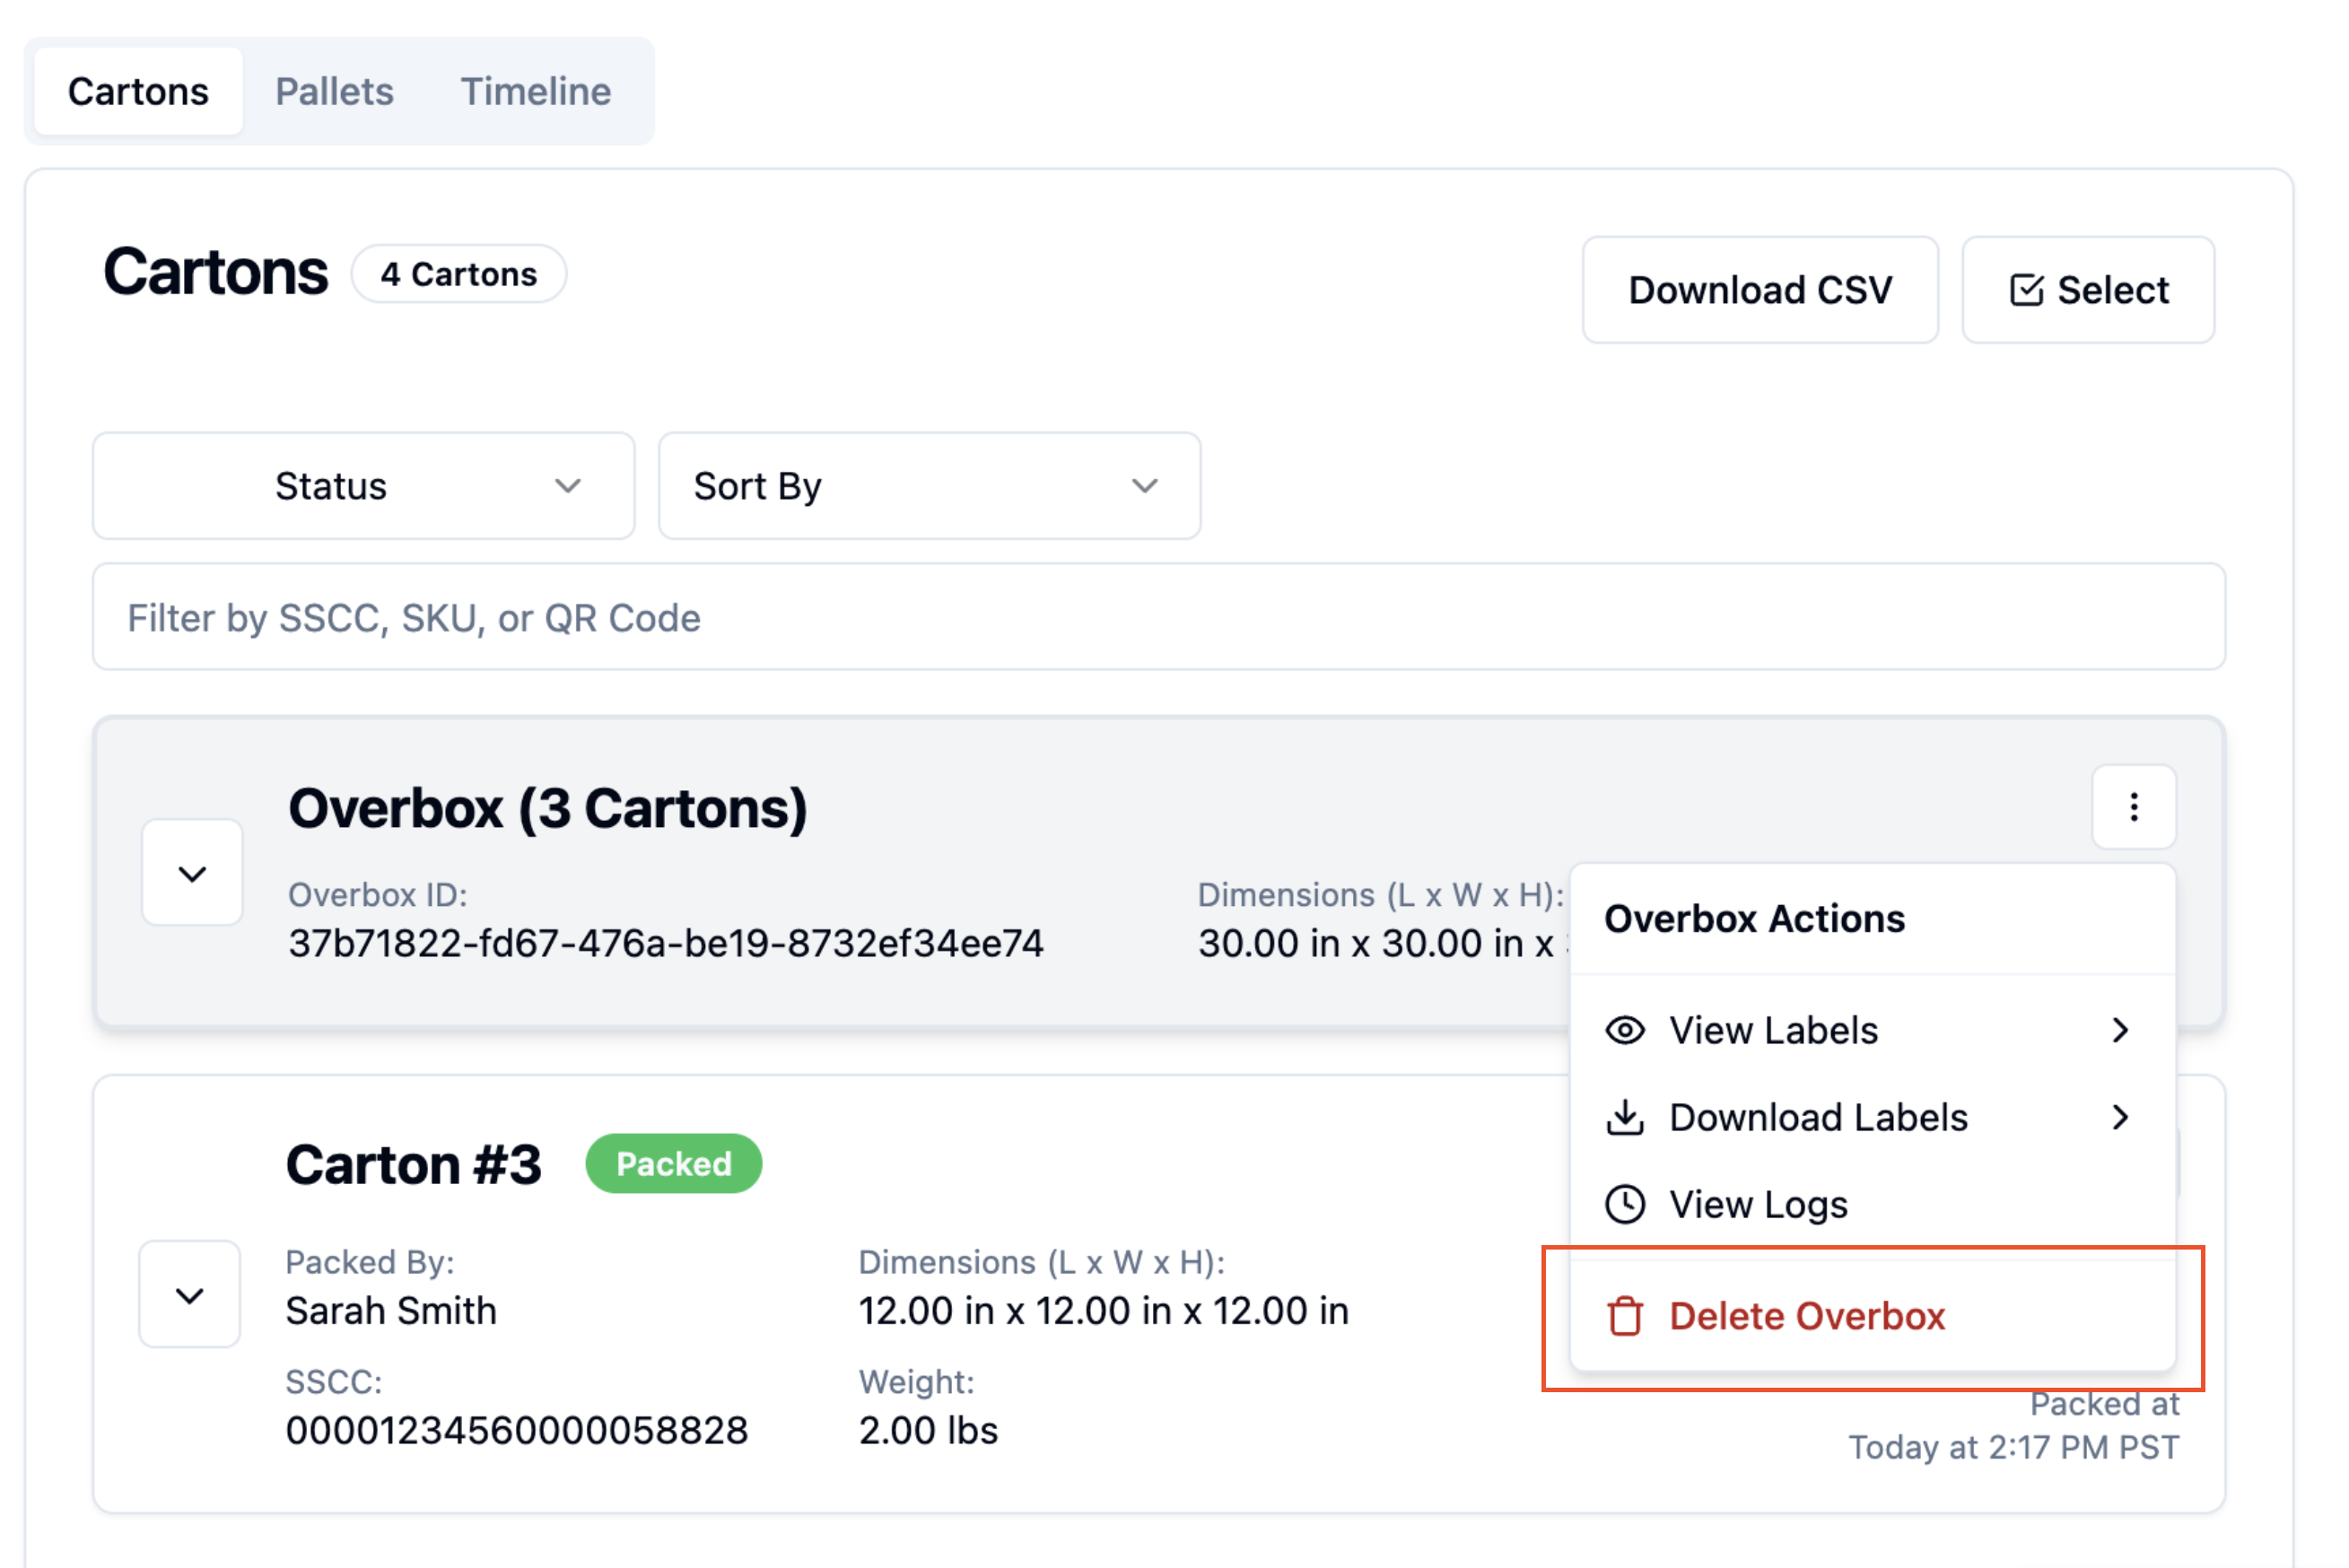
Task: Click the clock icon beside View Logs
Action: pos(1625,1204)
